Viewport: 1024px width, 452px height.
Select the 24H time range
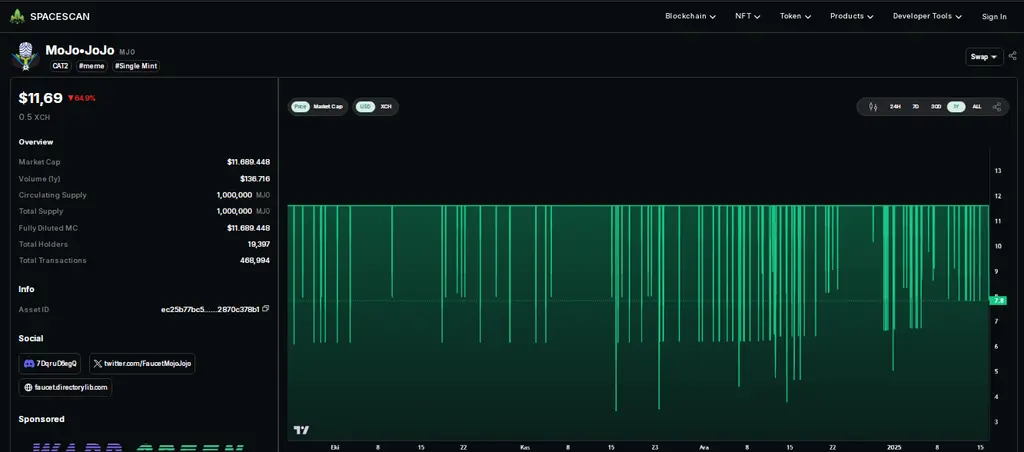pos(895,106)
